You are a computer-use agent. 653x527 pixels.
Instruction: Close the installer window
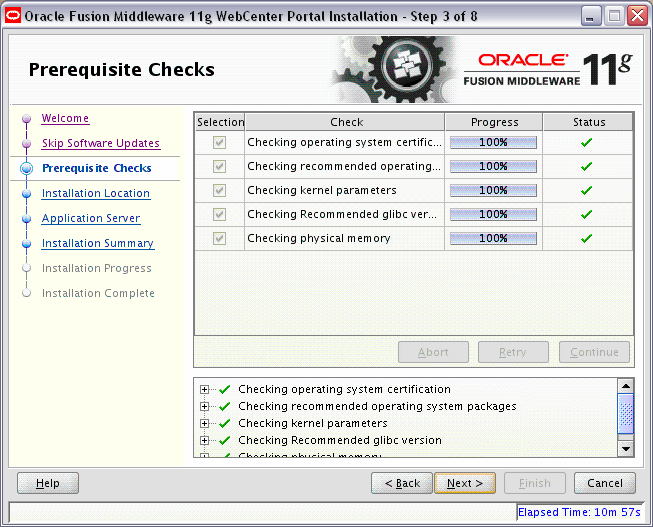point(637,17)
